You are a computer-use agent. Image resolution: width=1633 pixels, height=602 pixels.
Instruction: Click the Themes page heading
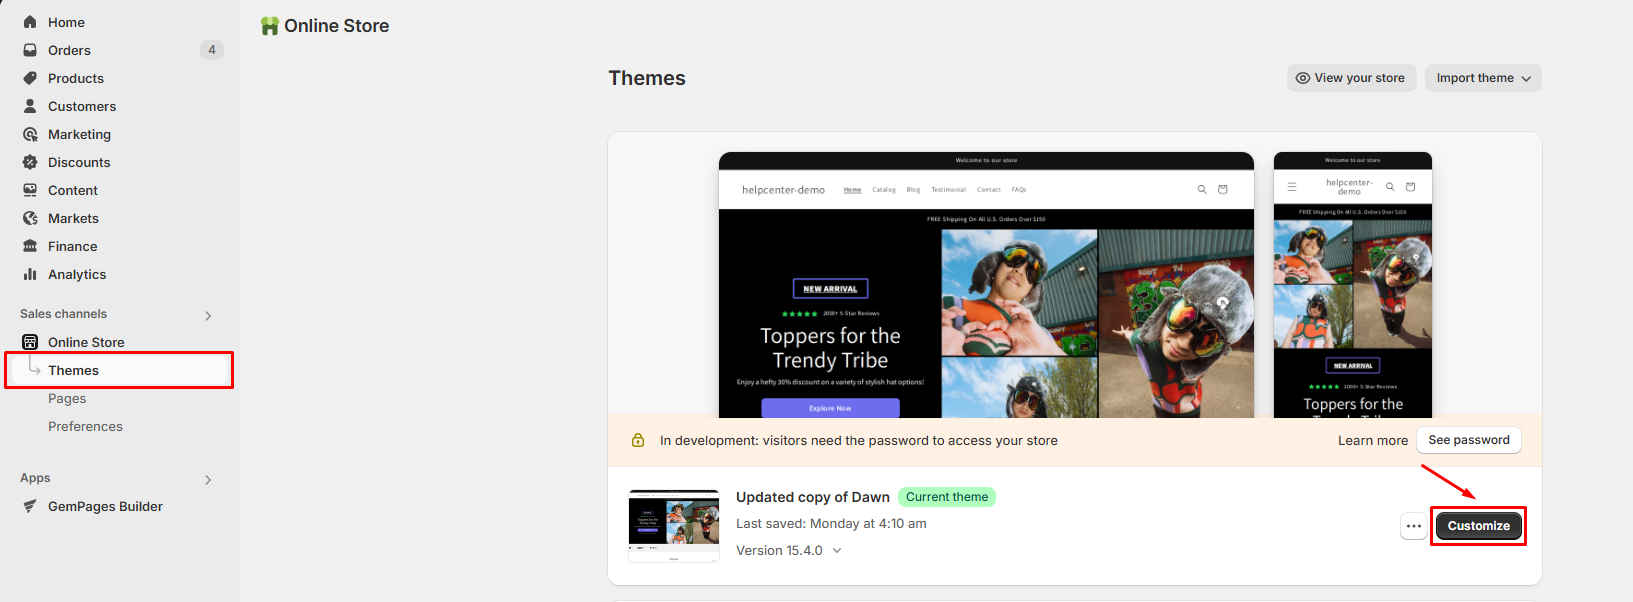coord(647,78)
